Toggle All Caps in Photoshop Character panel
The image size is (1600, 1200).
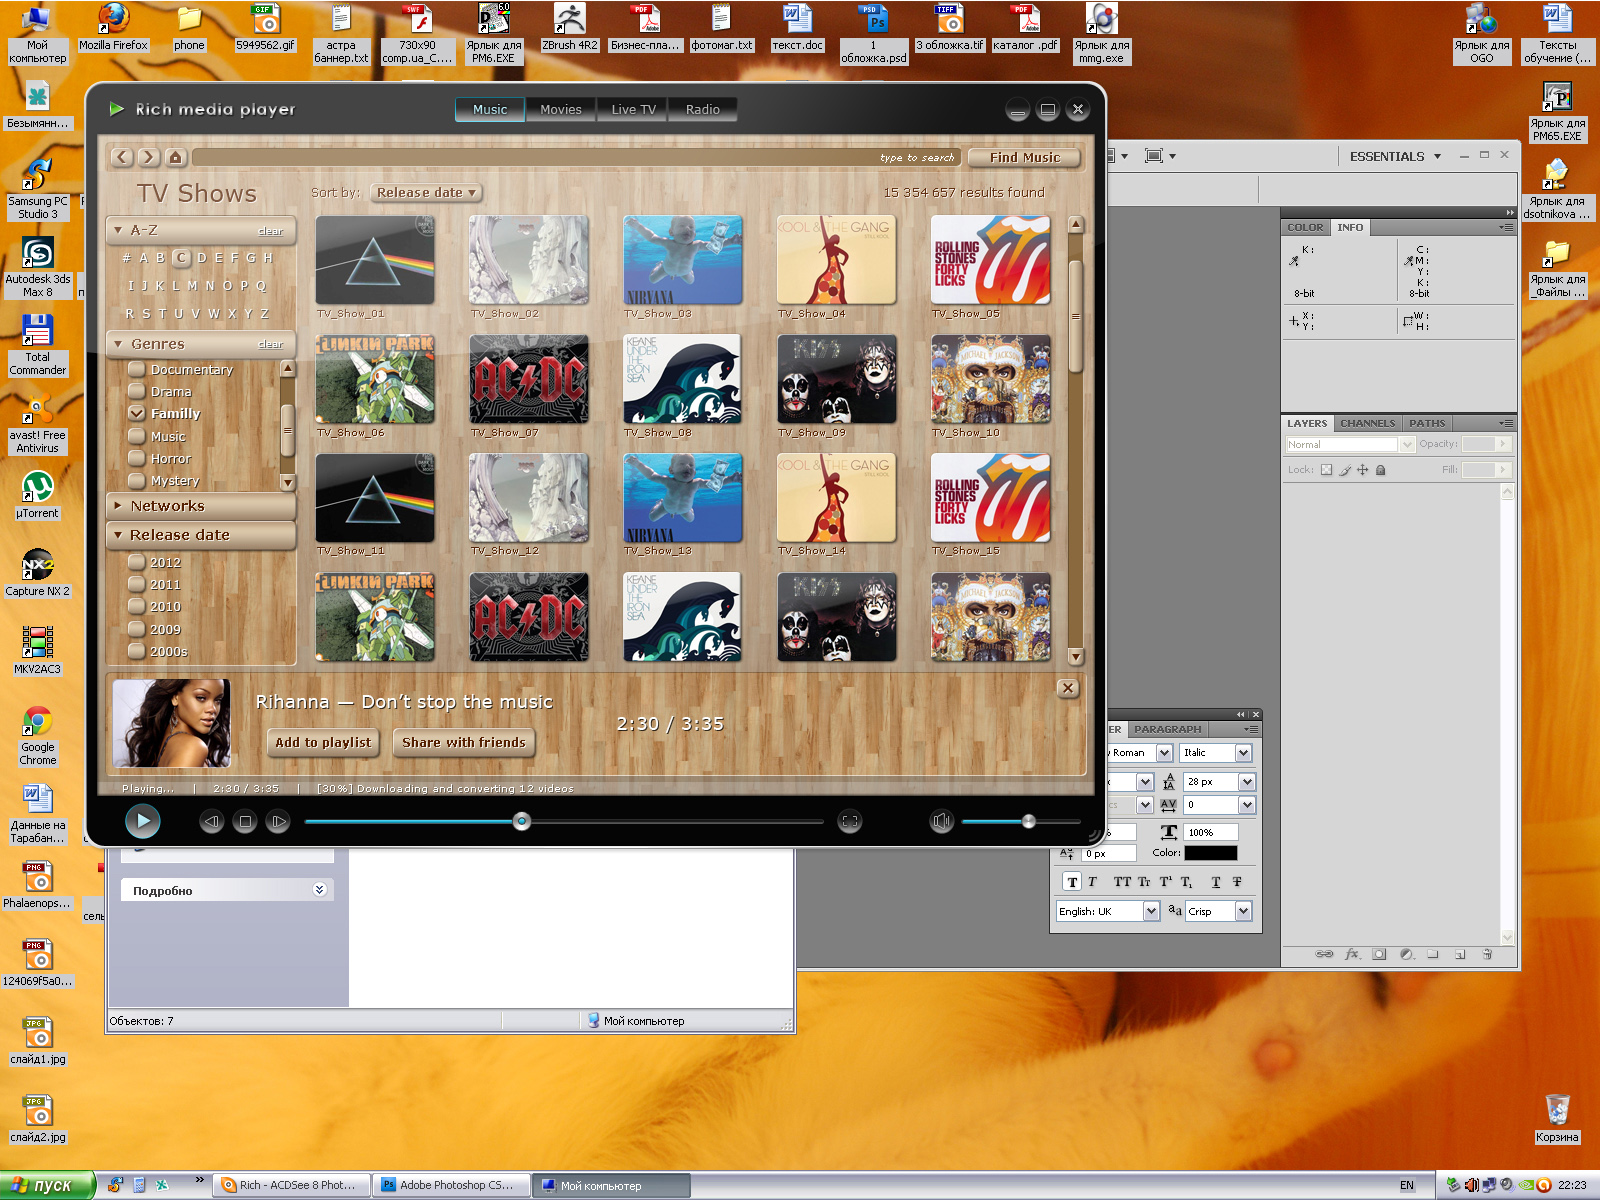(1122, 882)
